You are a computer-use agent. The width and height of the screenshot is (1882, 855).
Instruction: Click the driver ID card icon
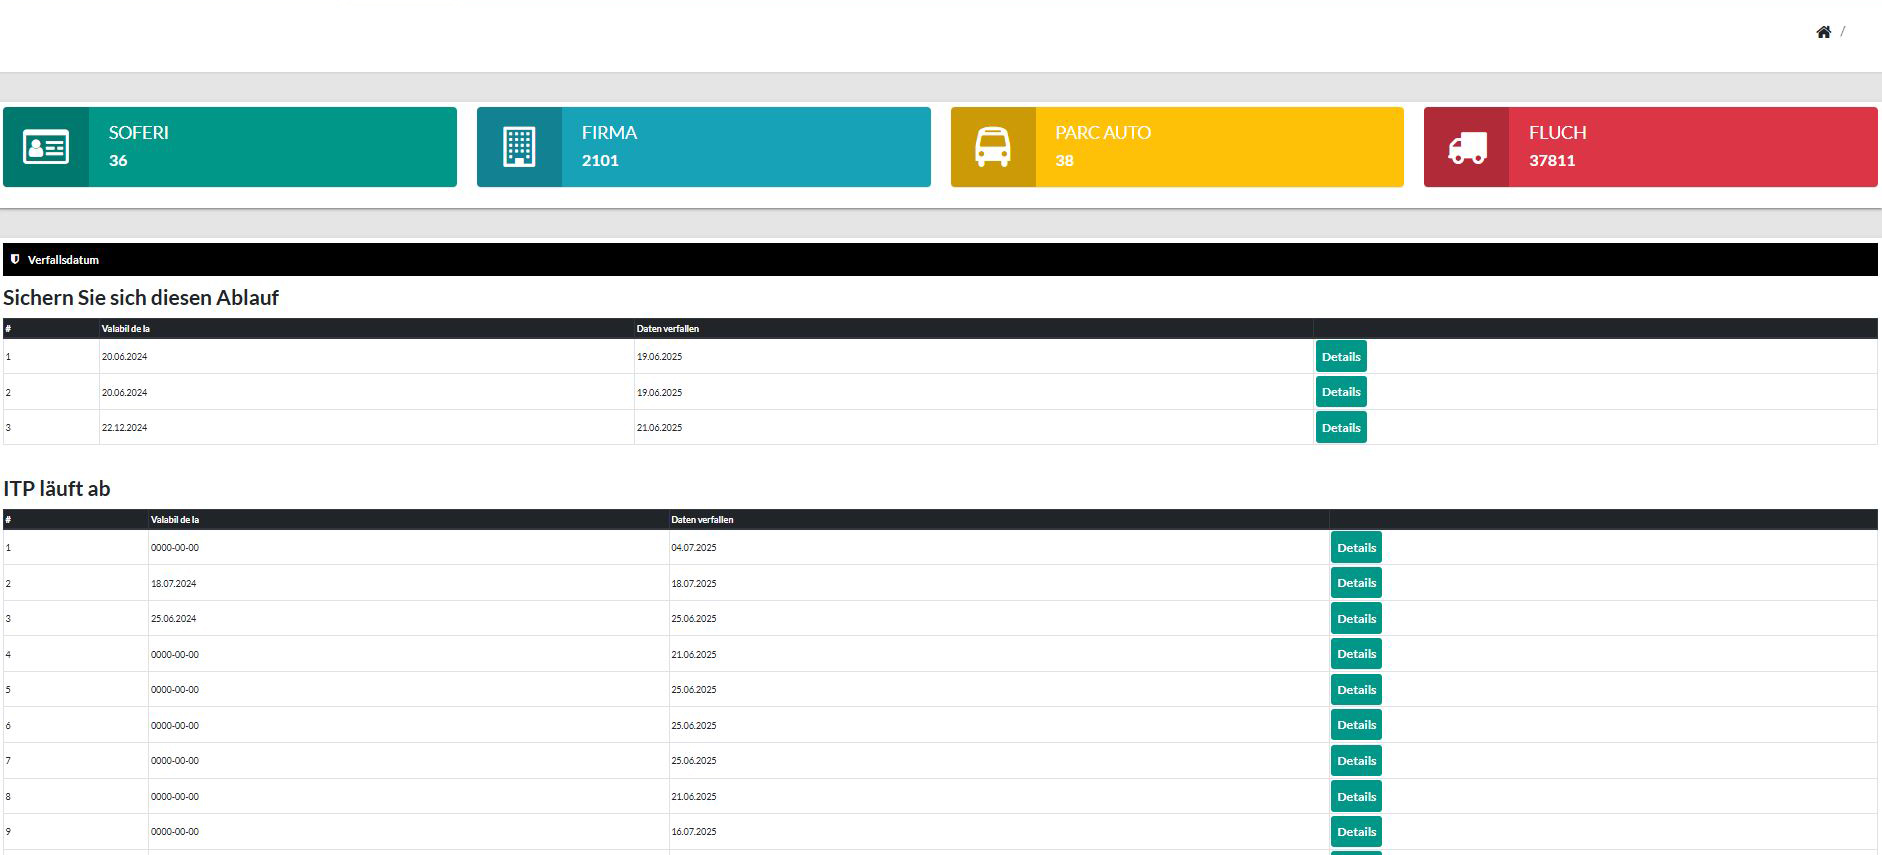pos(46,147)
